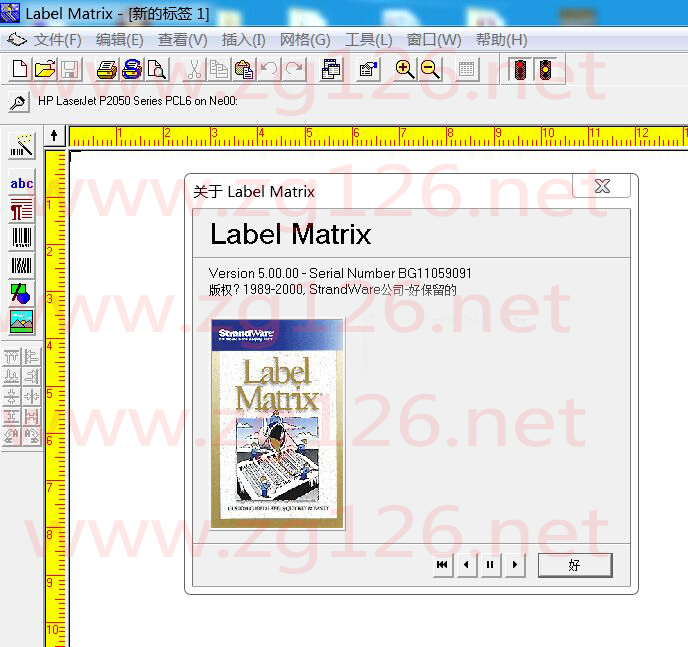Select the barcode wizard wand tool
Viewport: 688px width, 647px height.
[x=21, y=146]
